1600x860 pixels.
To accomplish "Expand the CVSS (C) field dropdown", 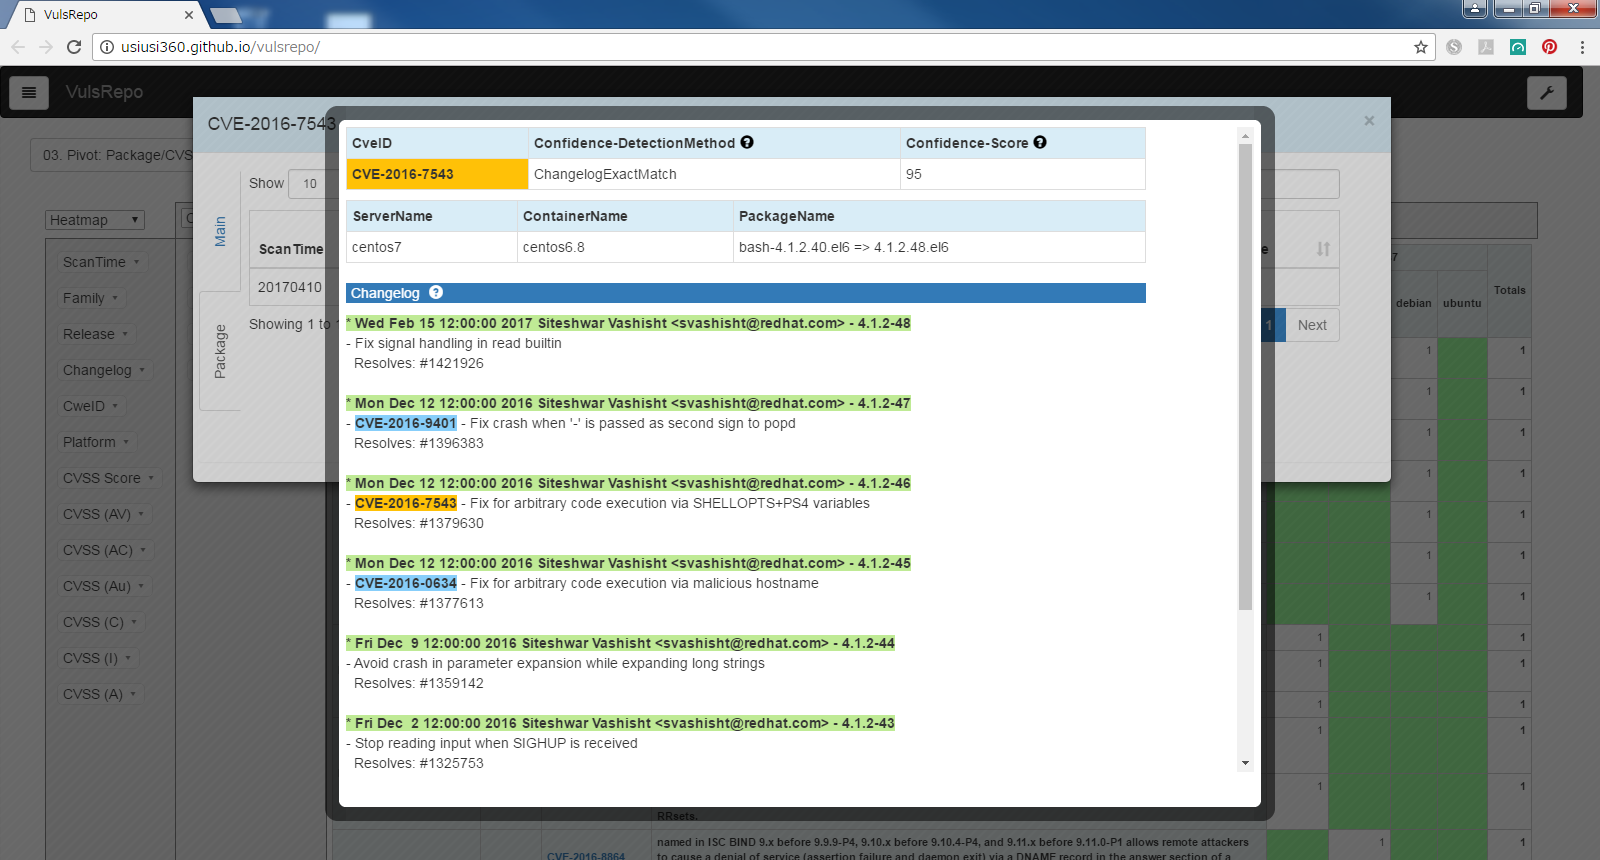I will point(134,622).
